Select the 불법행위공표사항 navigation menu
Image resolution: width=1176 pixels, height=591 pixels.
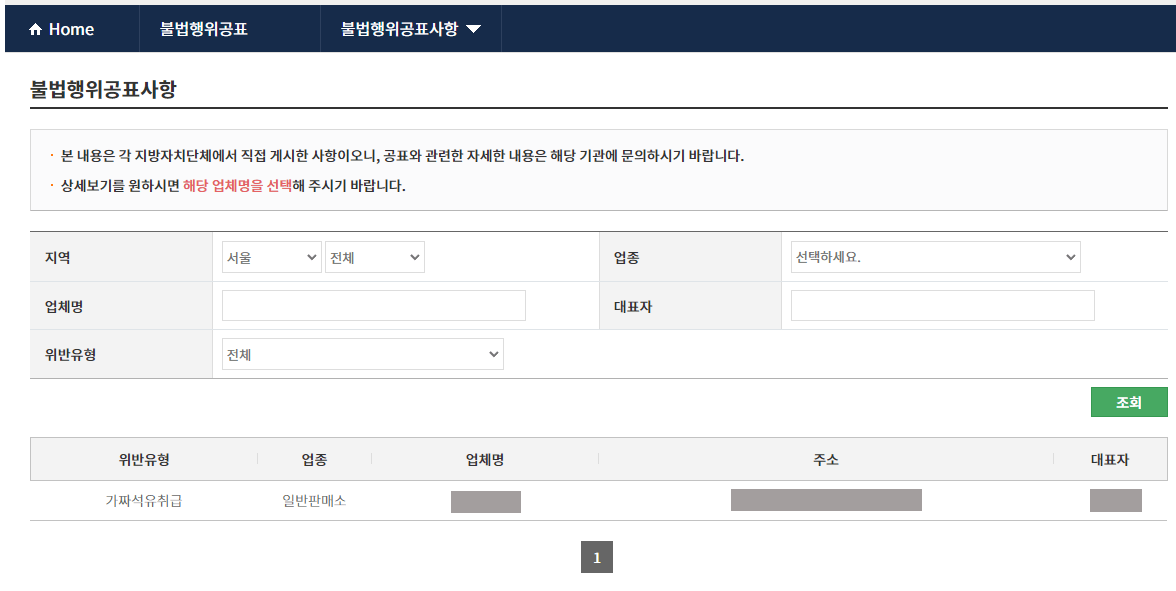396,29
